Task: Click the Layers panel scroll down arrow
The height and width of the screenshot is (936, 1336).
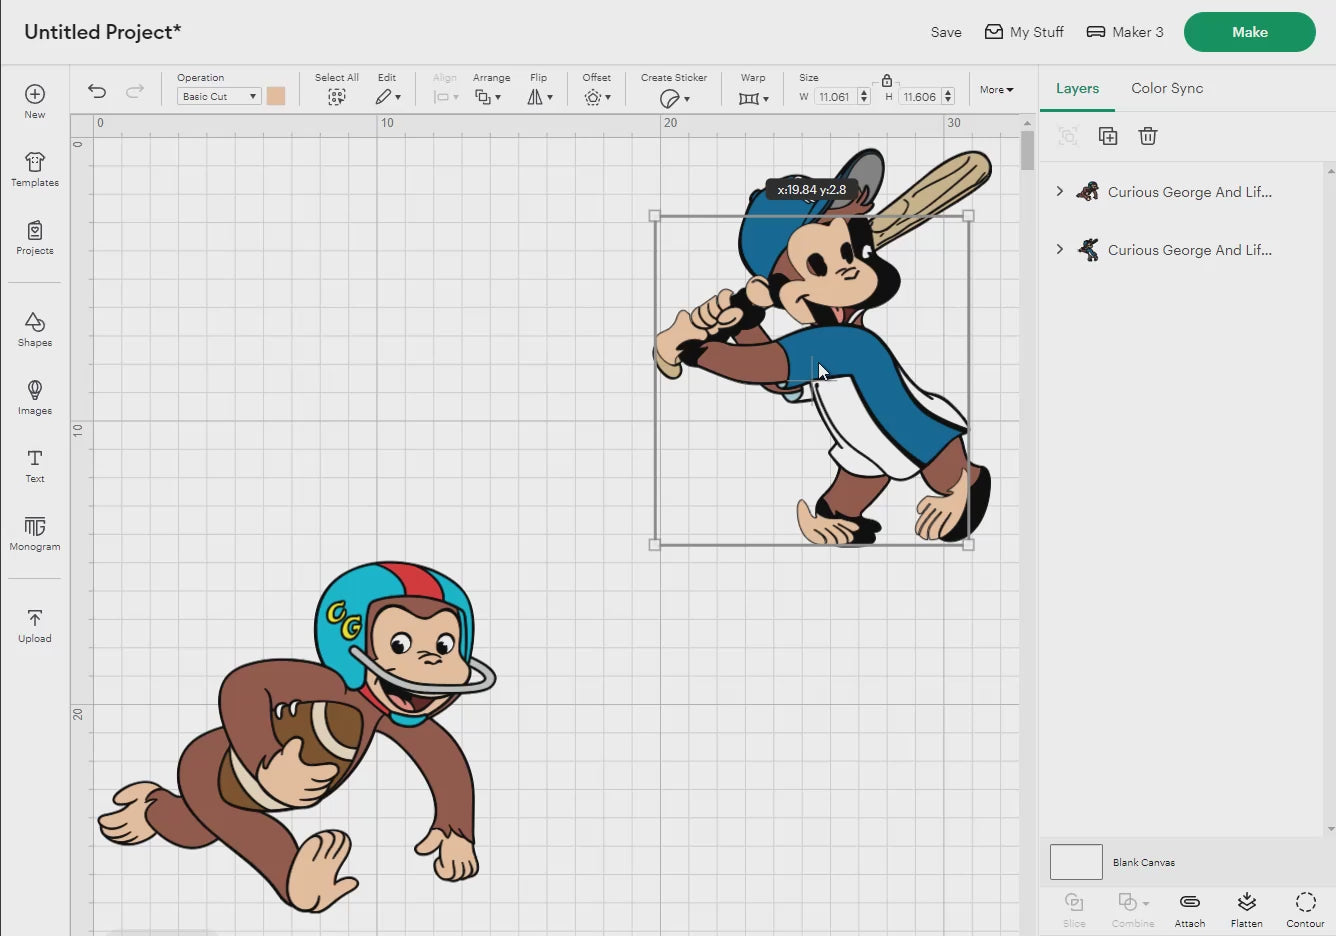Action: point(1330,828)
